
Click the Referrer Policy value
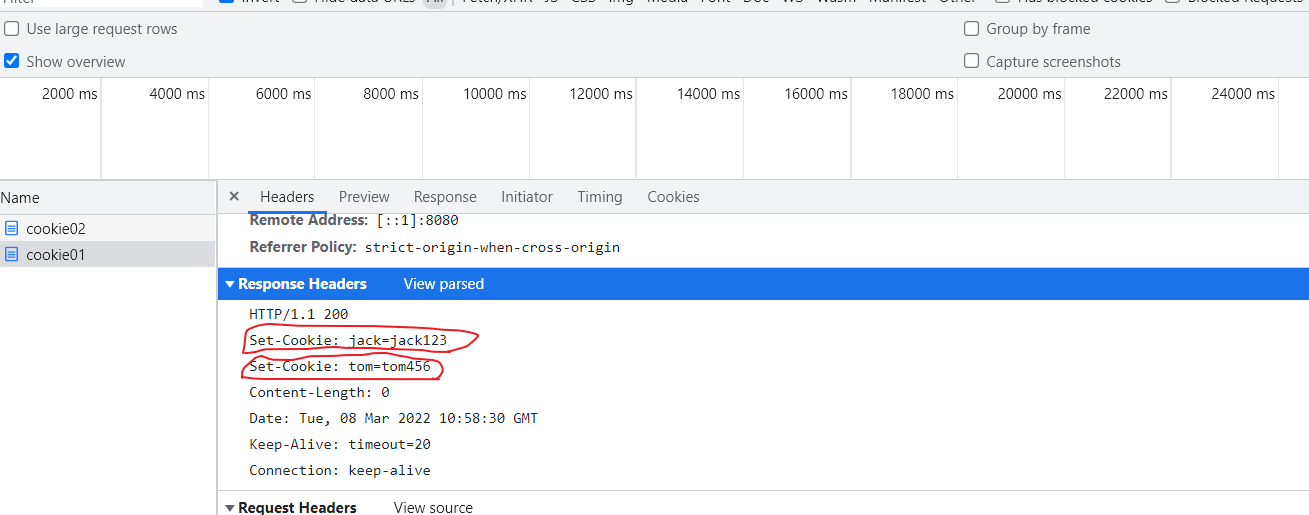[492, 247]
